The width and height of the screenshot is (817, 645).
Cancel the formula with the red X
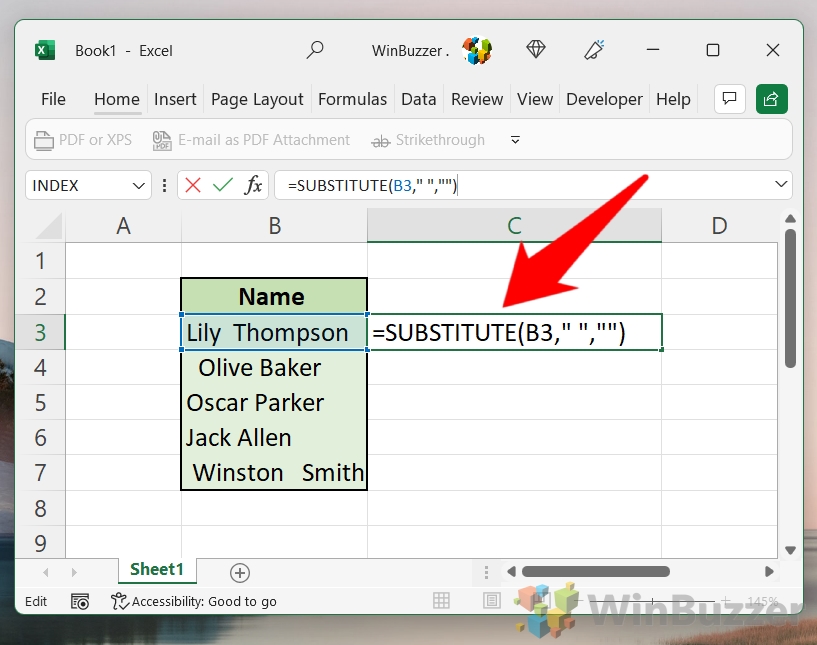tap(193, 185)
